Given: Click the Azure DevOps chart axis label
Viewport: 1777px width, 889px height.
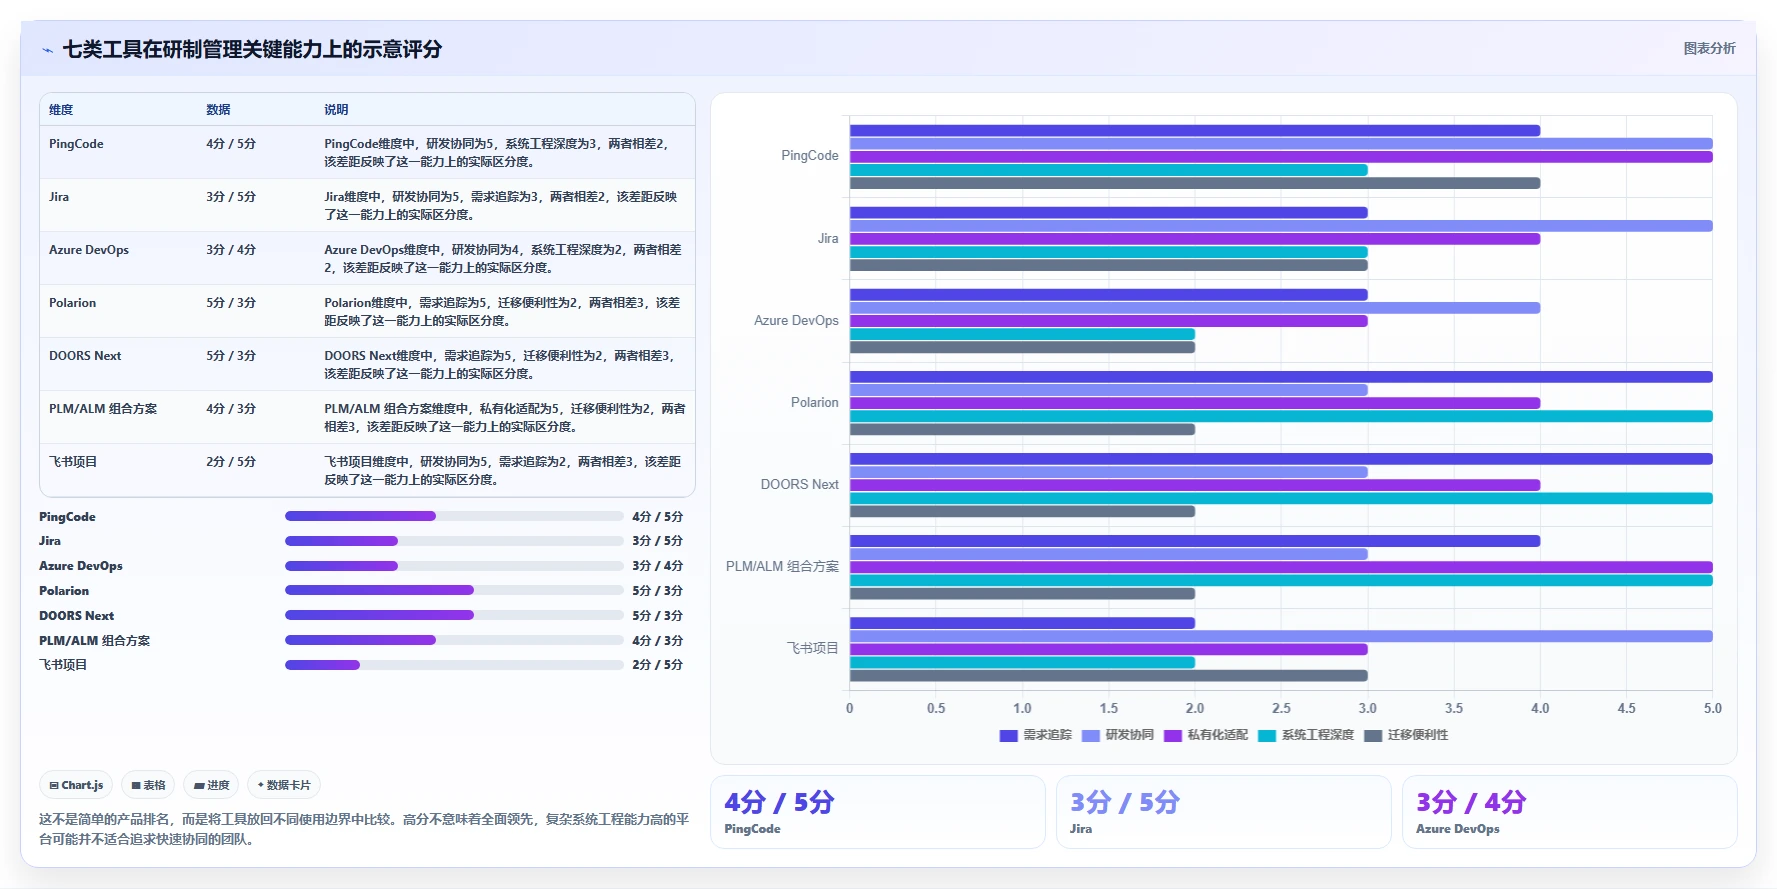Looking at the screenshot, I should [x=796, y=321].
